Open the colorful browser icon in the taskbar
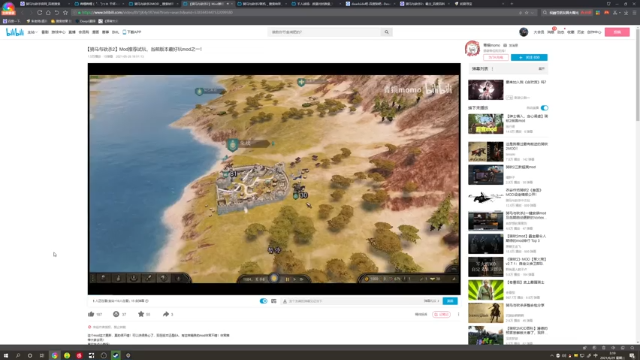The height and width of the screenshot is (360, 640). pos(54,356)
